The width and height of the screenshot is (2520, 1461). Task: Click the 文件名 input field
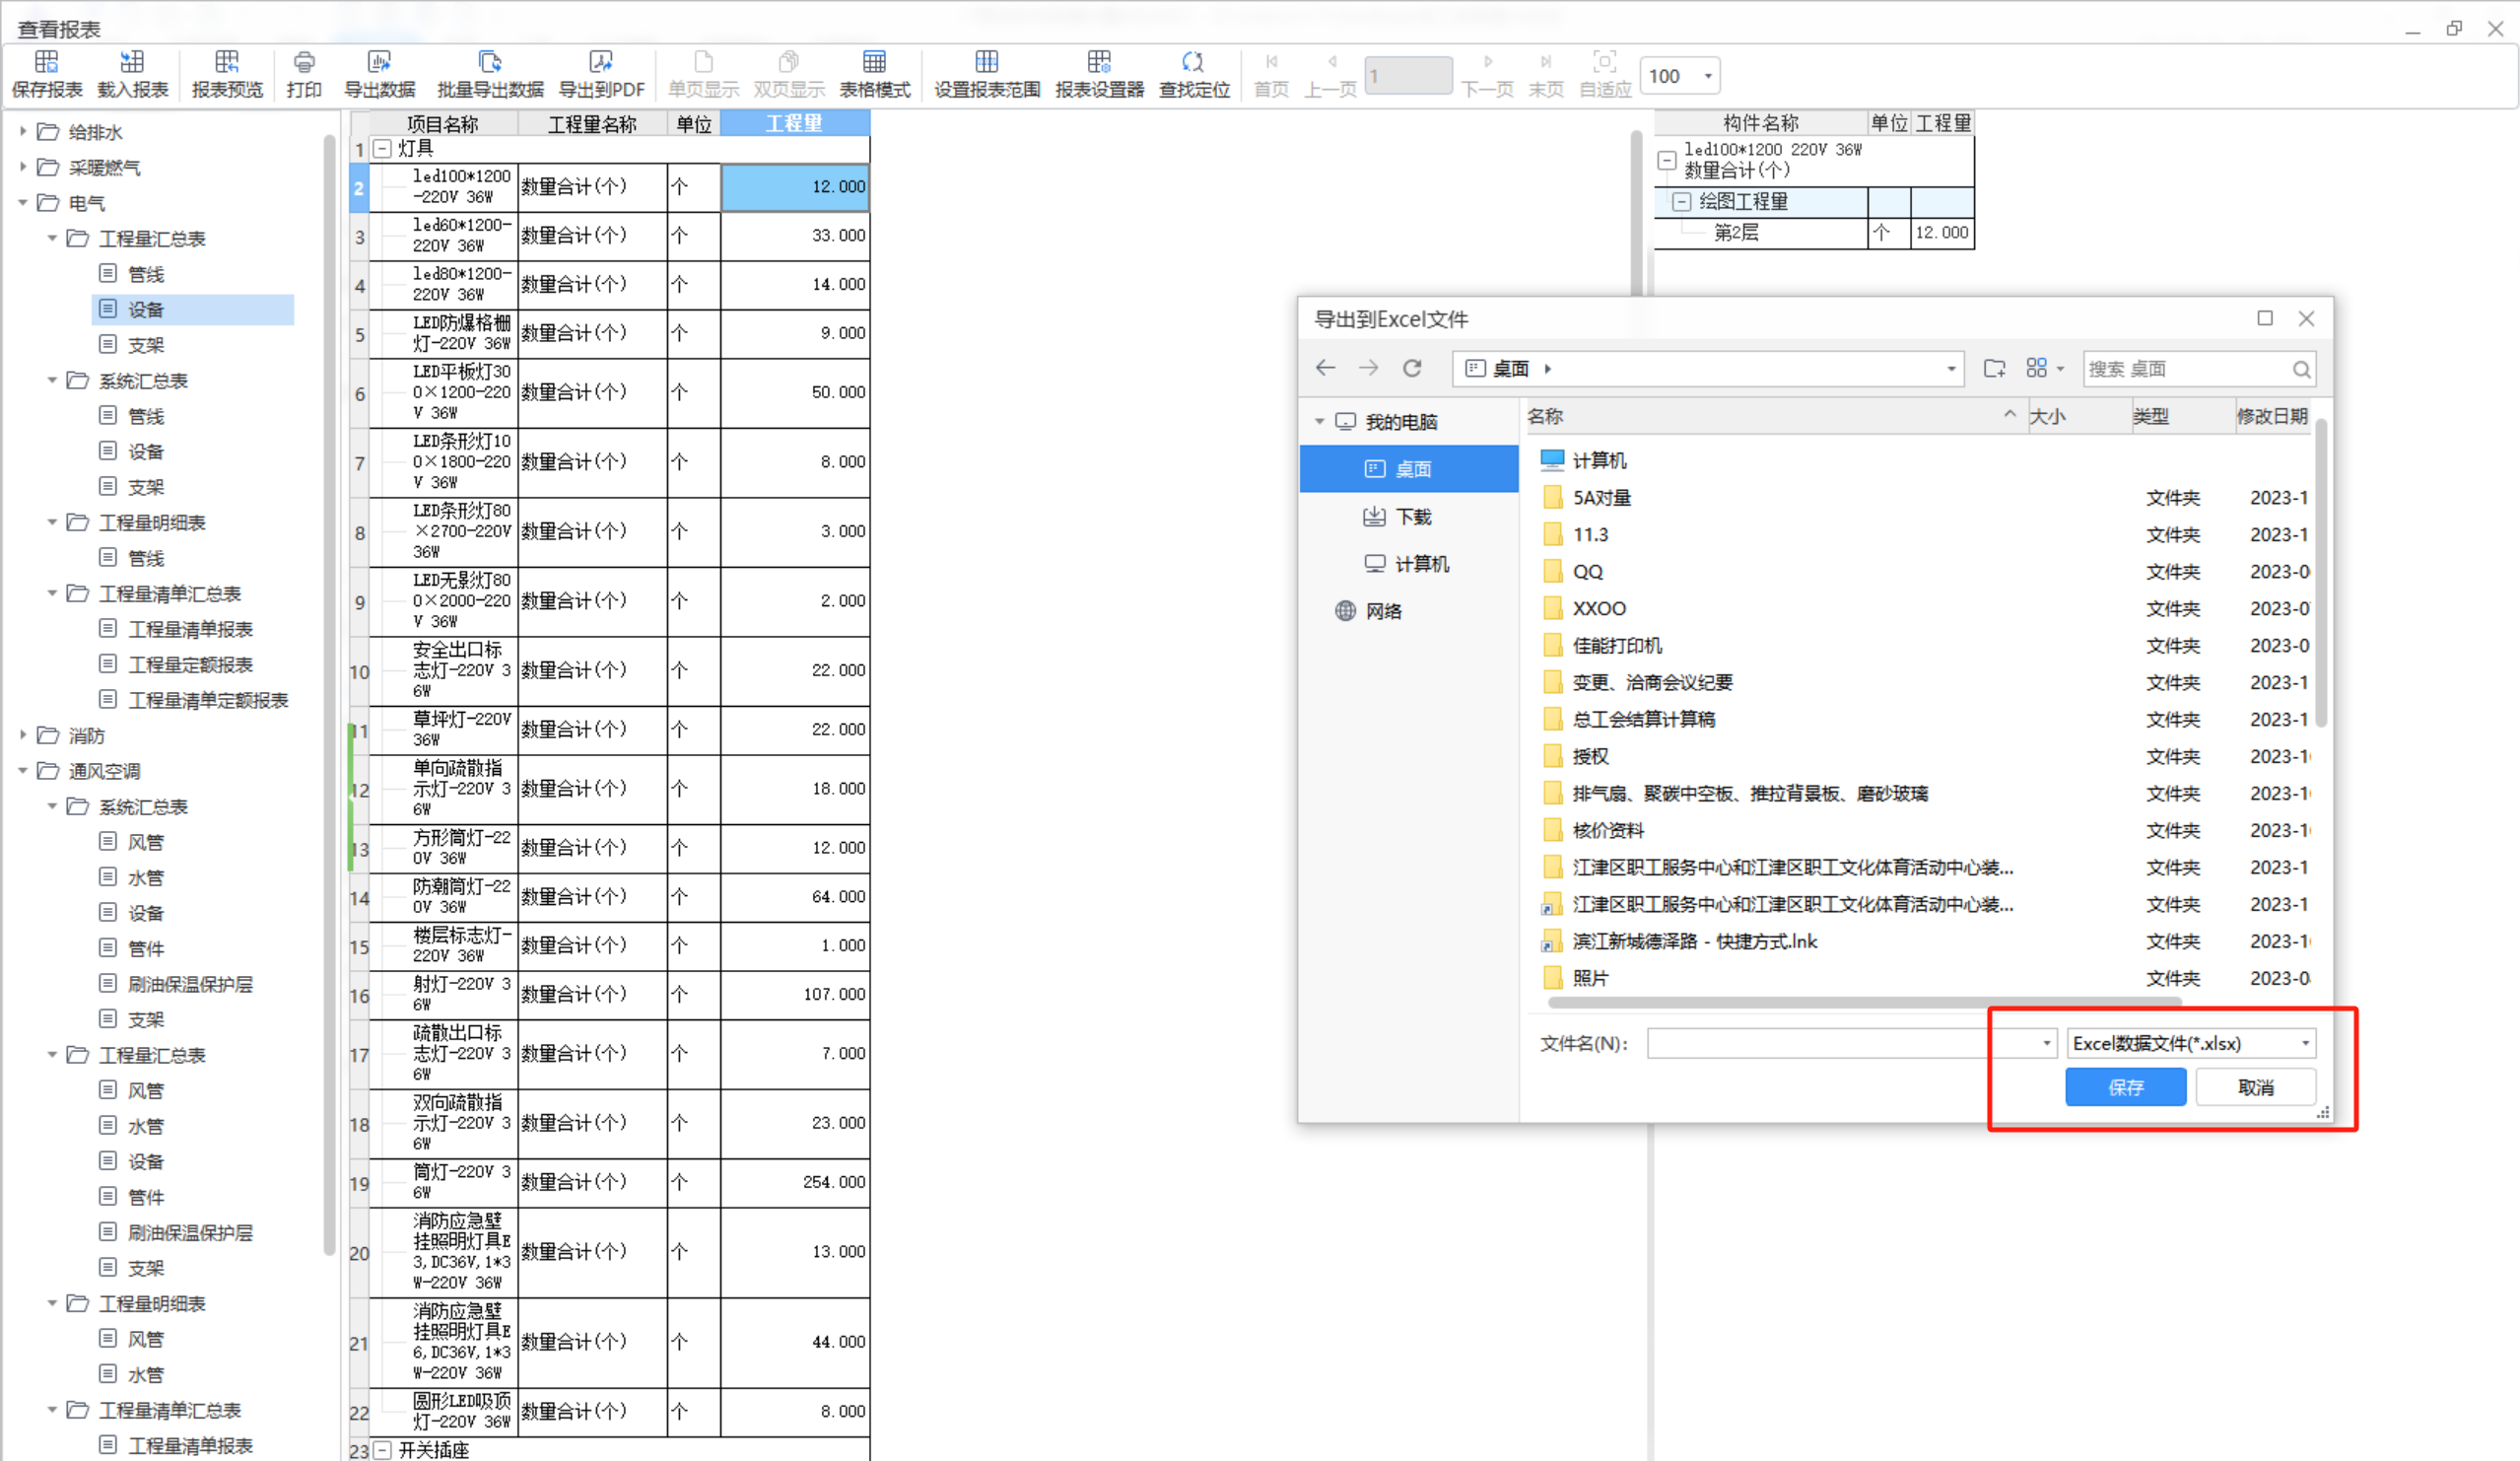(1842, 1043)
